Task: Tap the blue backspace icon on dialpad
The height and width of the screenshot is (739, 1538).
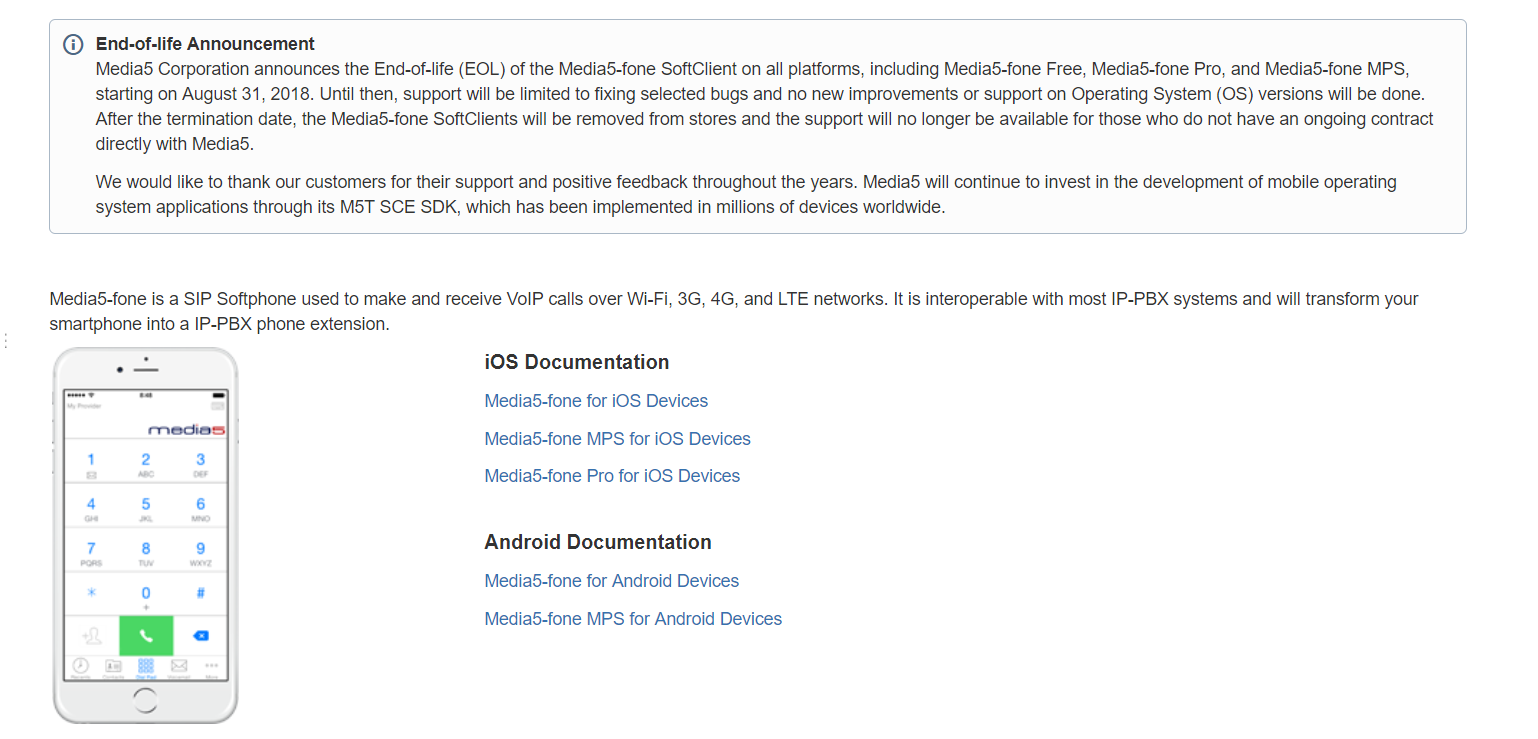Action: [200, 636]
